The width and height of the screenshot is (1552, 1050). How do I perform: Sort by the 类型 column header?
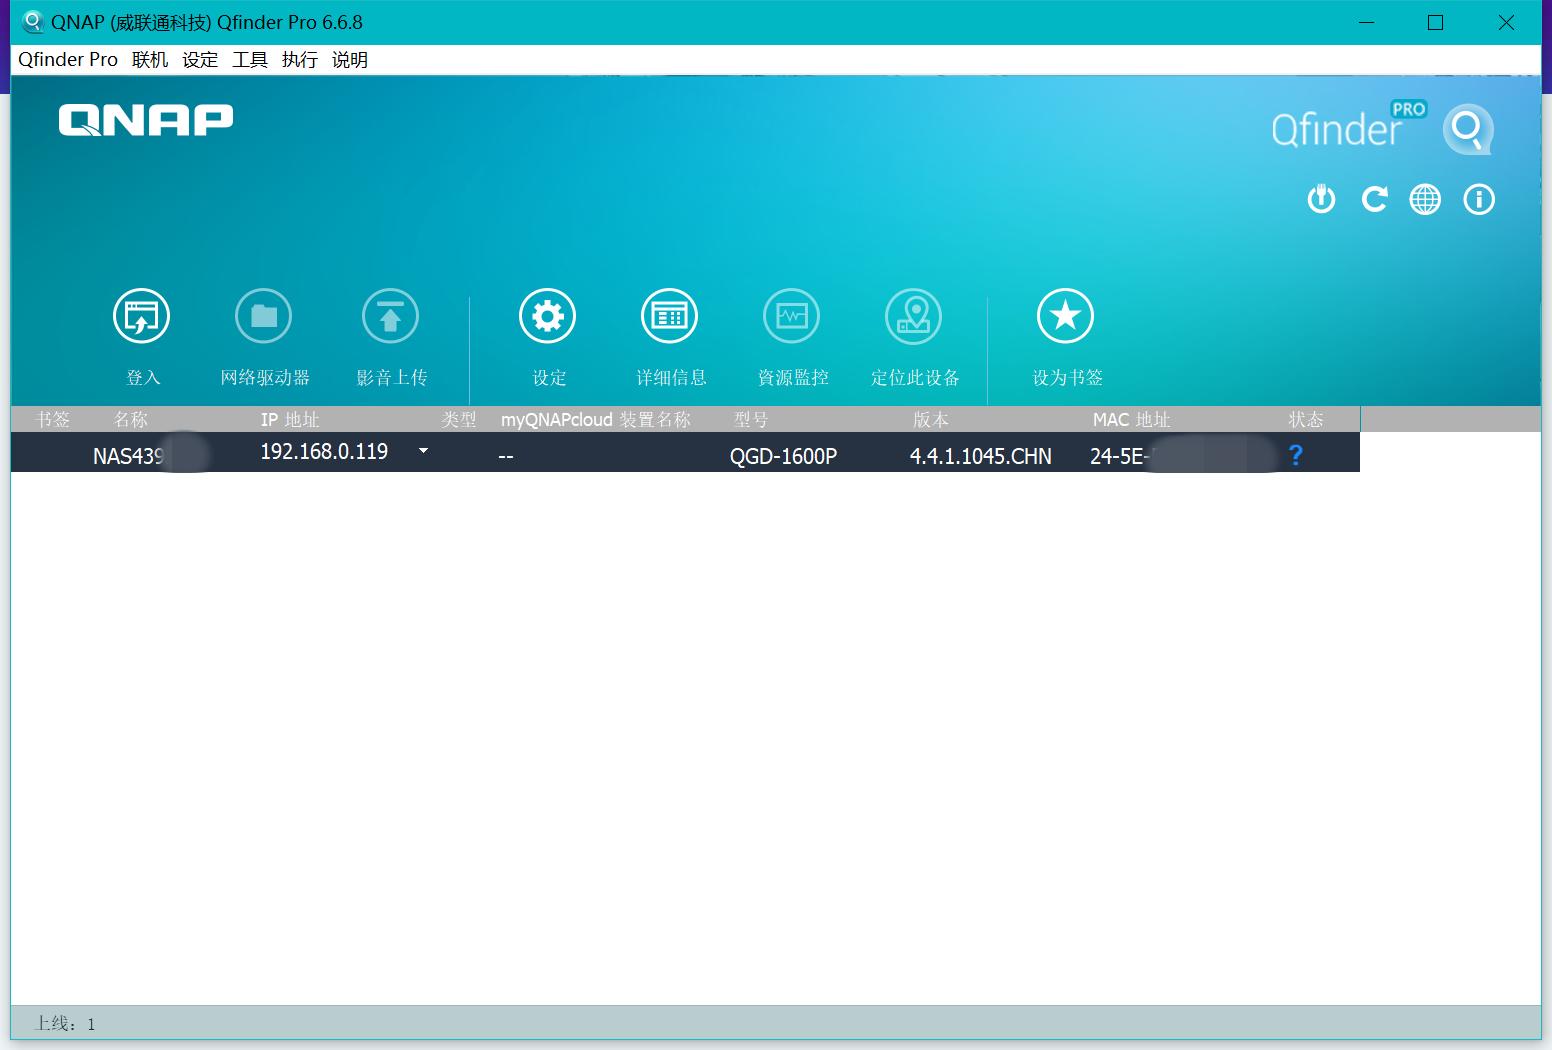tap(459, 419)
